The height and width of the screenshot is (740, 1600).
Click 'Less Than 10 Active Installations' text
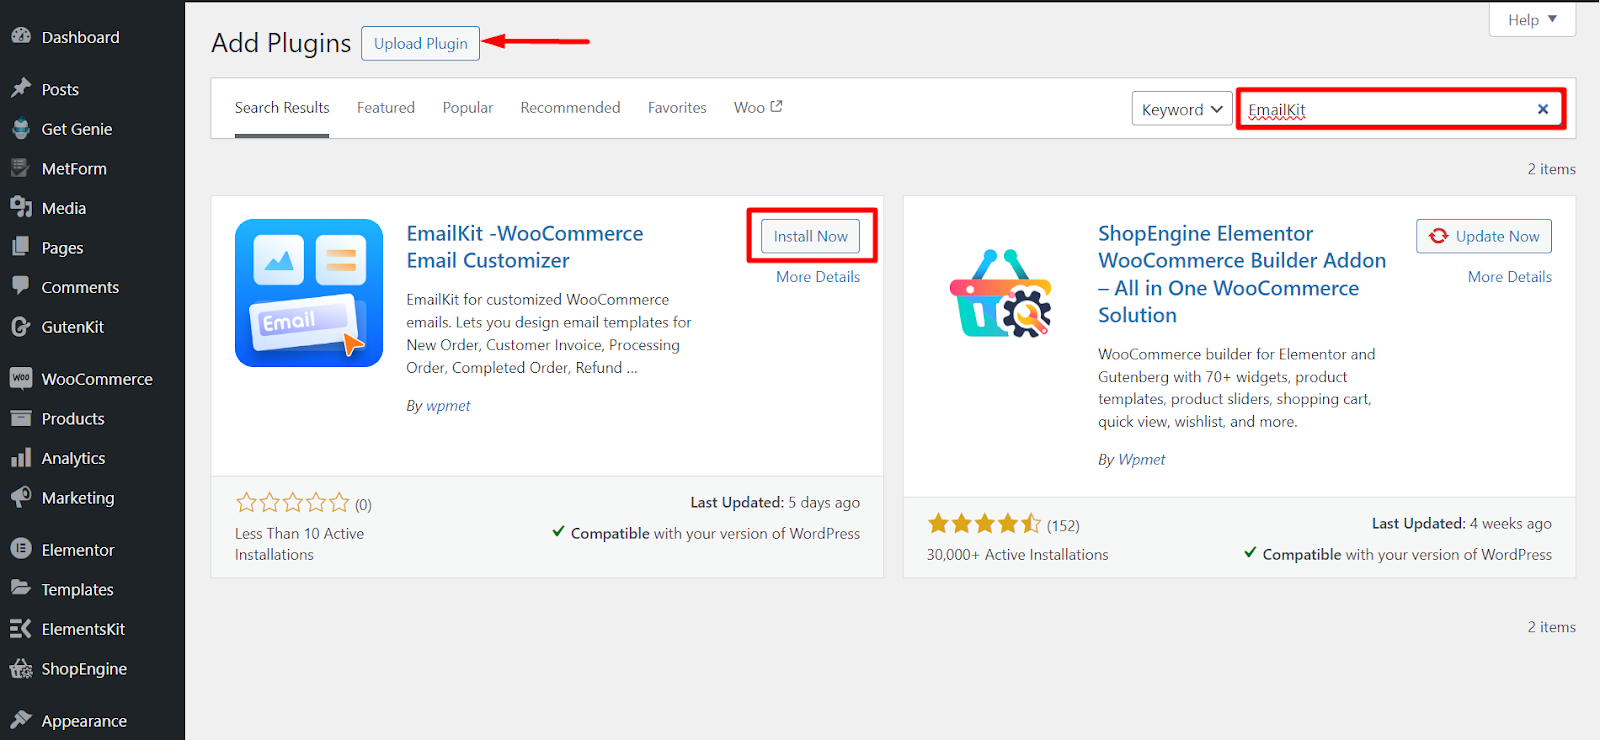point(299,544)
